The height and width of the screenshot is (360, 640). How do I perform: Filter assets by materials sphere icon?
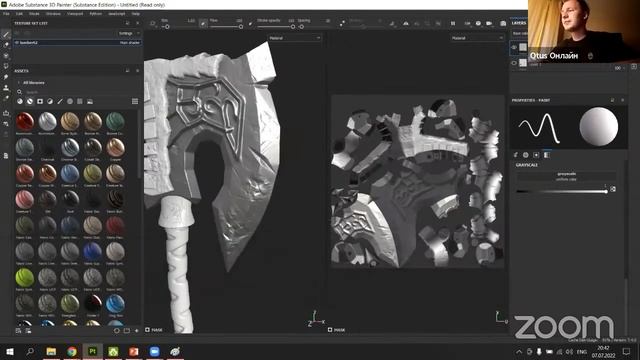20,101
